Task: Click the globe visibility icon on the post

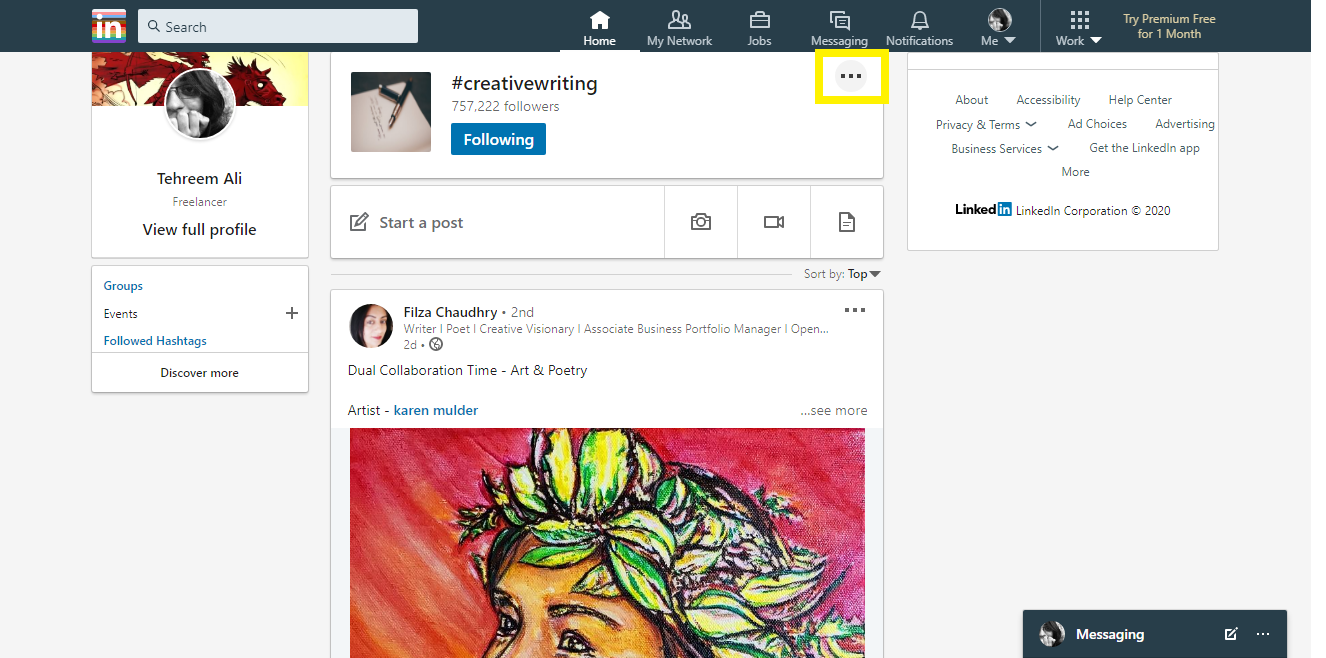Action: [x=436, y=344]
